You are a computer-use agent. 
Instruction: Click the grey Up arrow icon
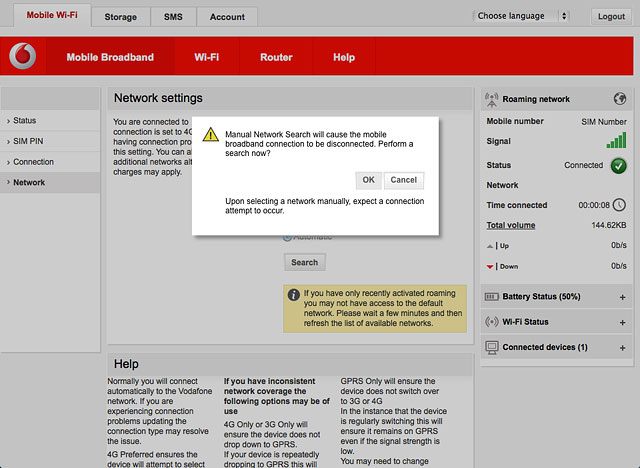pyautogui.click(x=490, y=246)
